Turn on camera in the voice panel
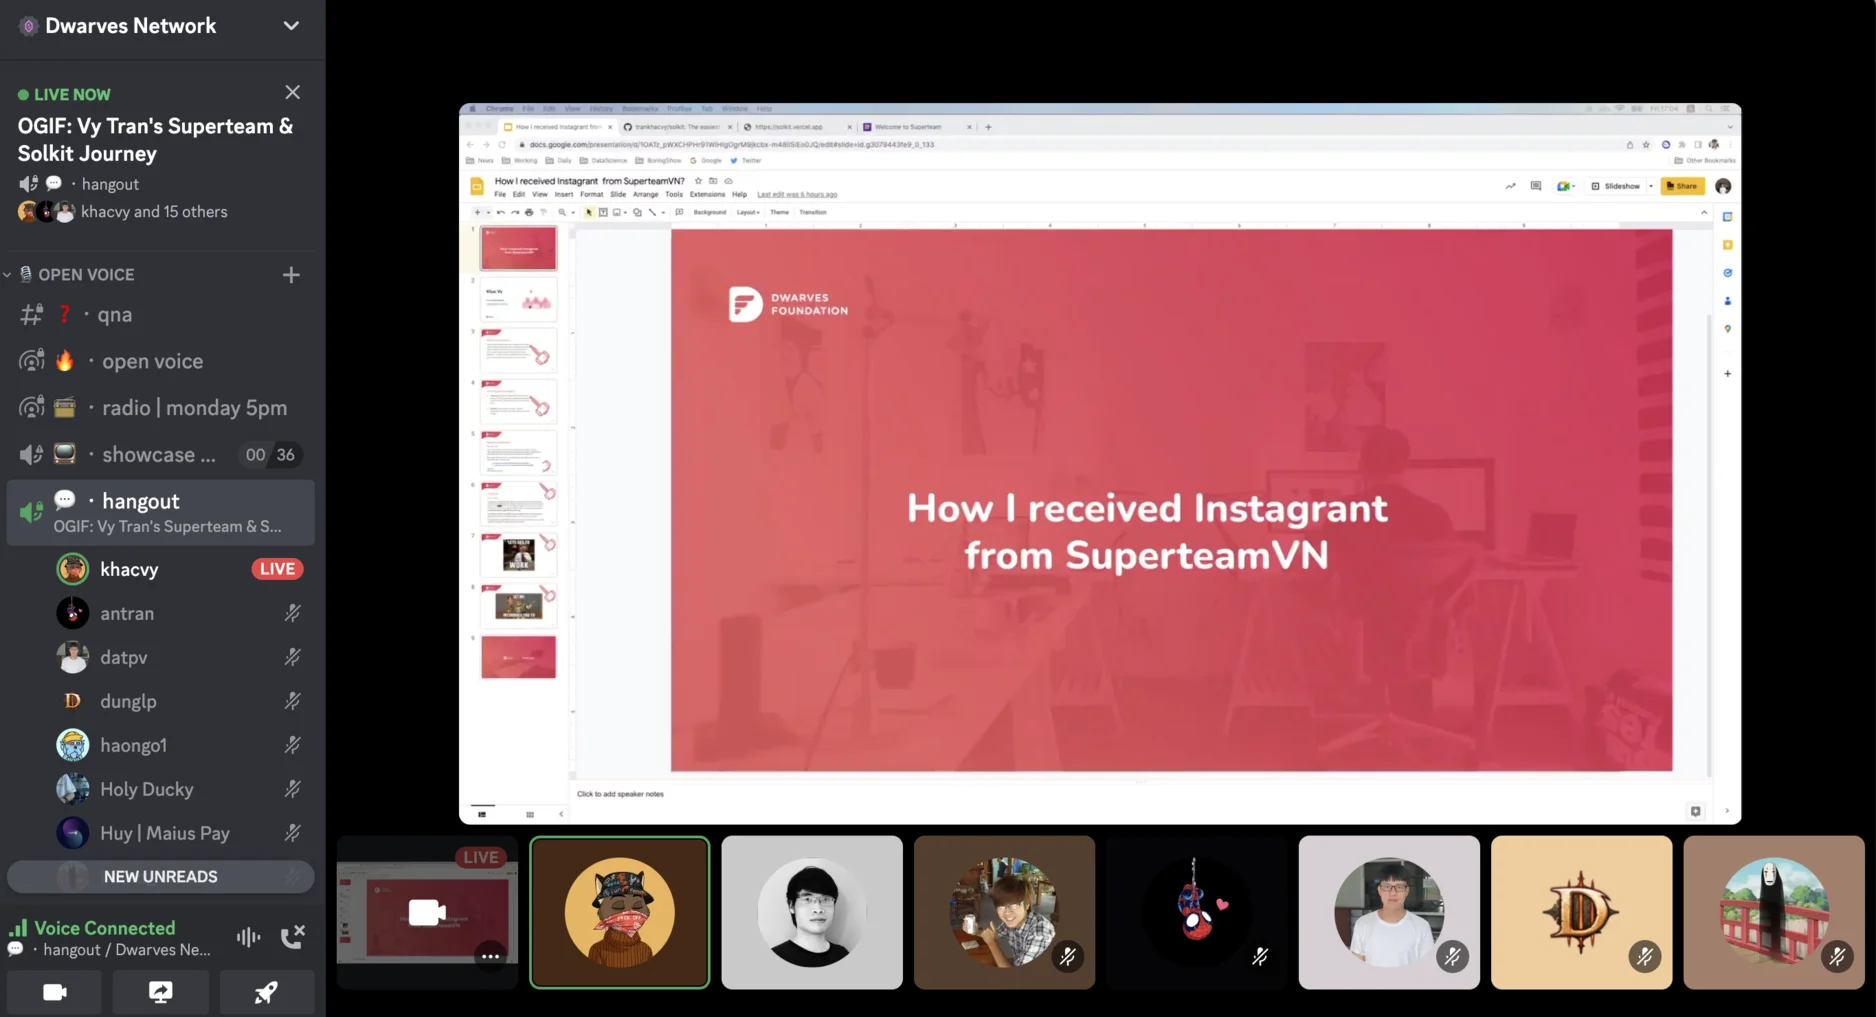The width and height of the screenshot is (1876, 1017). [54, 992]
